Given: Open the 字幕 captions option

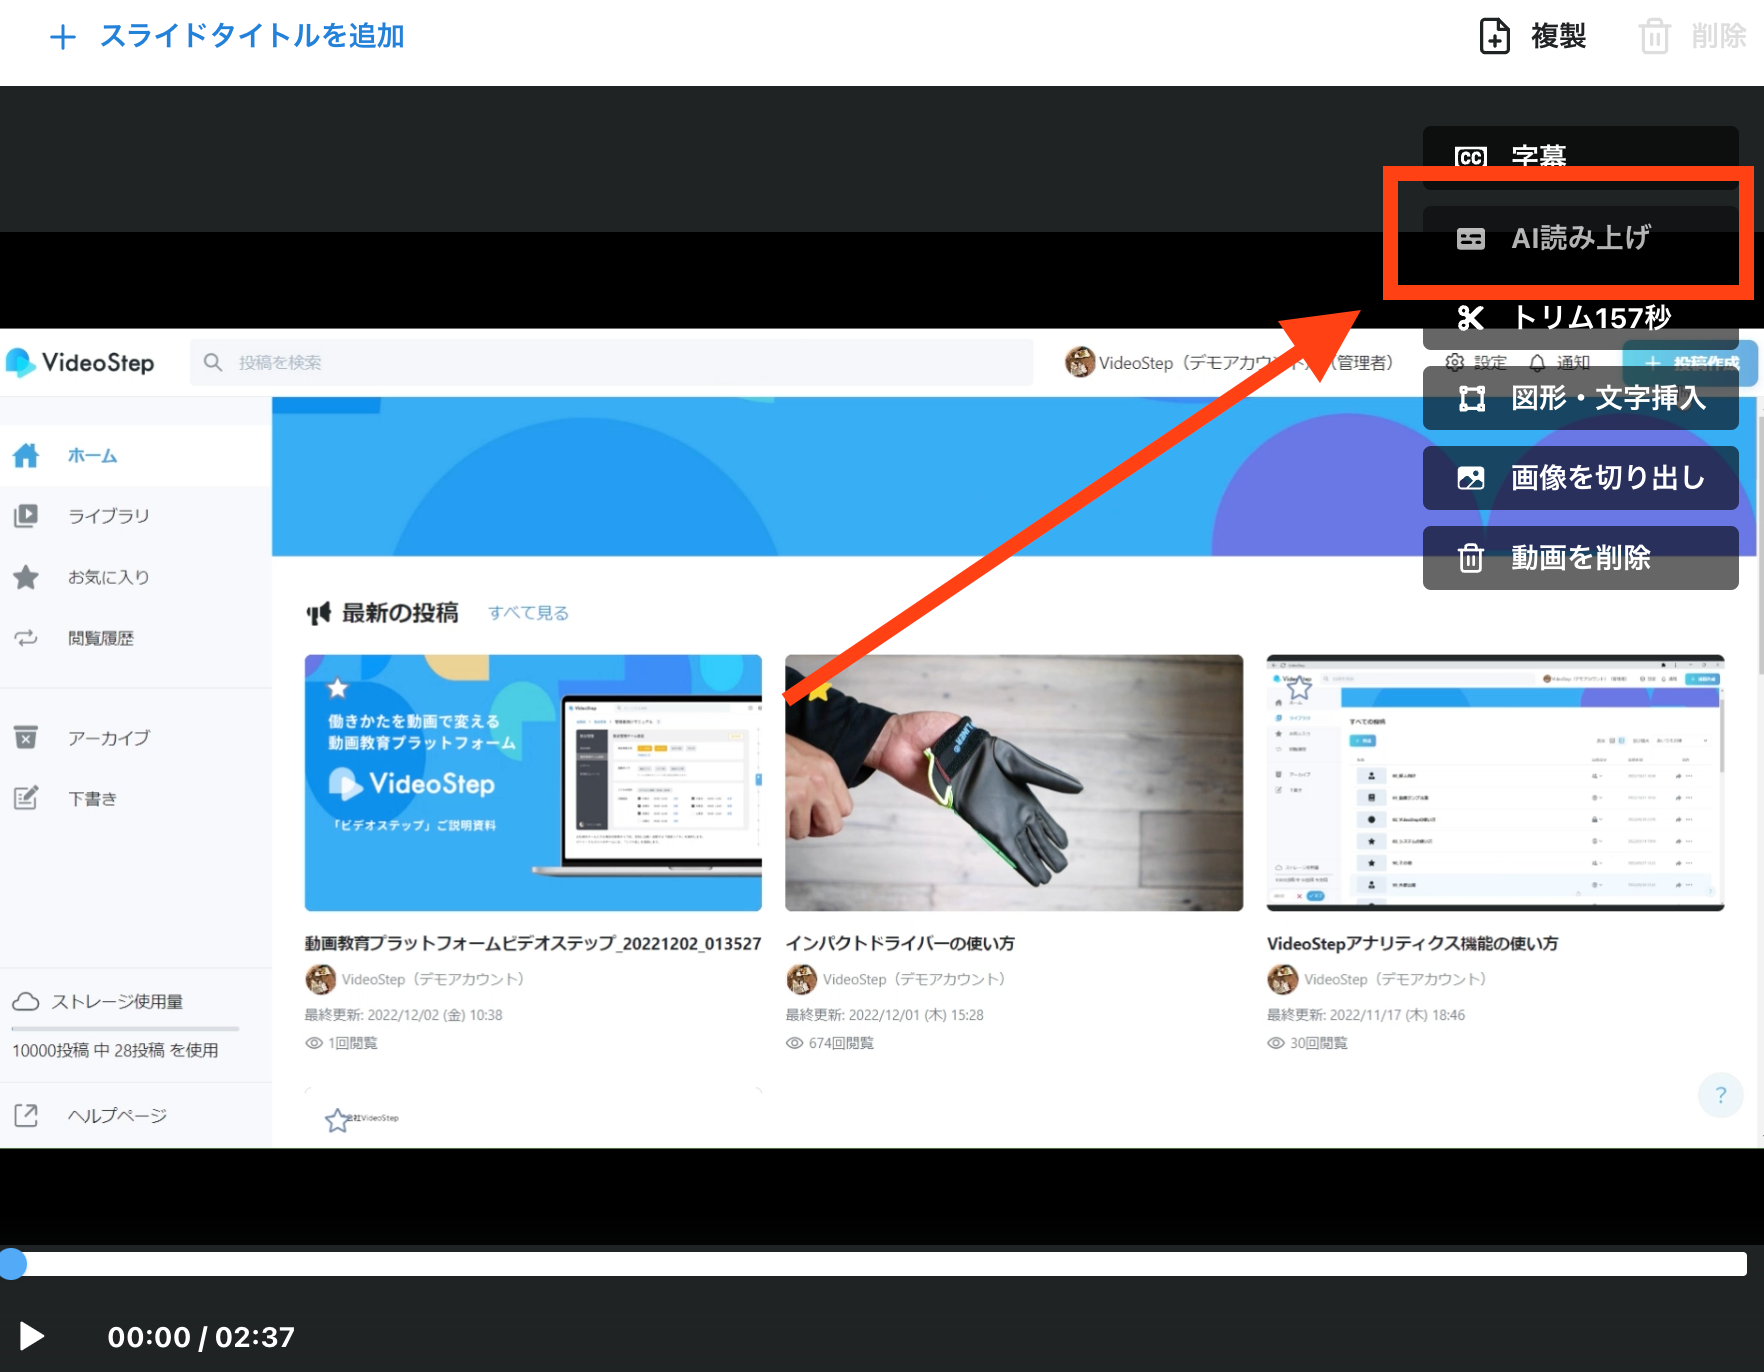Looking at the screenshot, I should pyautogui.click(x=1580, y=157).
